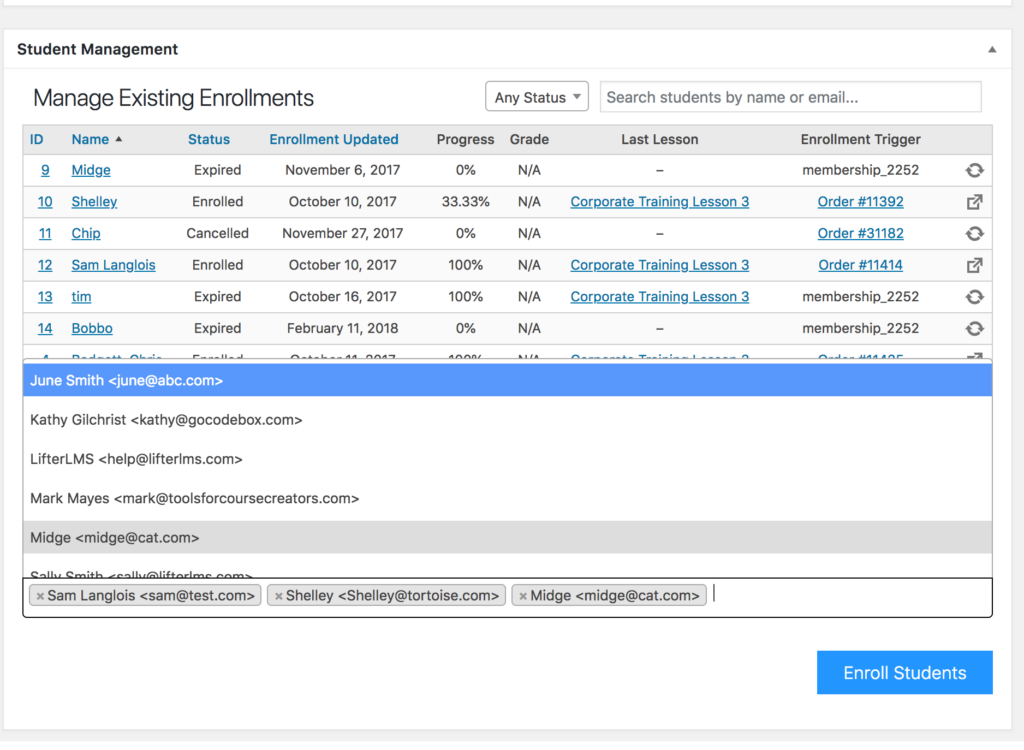Screen dimensions: 1024x750
Task: Focus the student search field
Action: click(x=790, y=97)
